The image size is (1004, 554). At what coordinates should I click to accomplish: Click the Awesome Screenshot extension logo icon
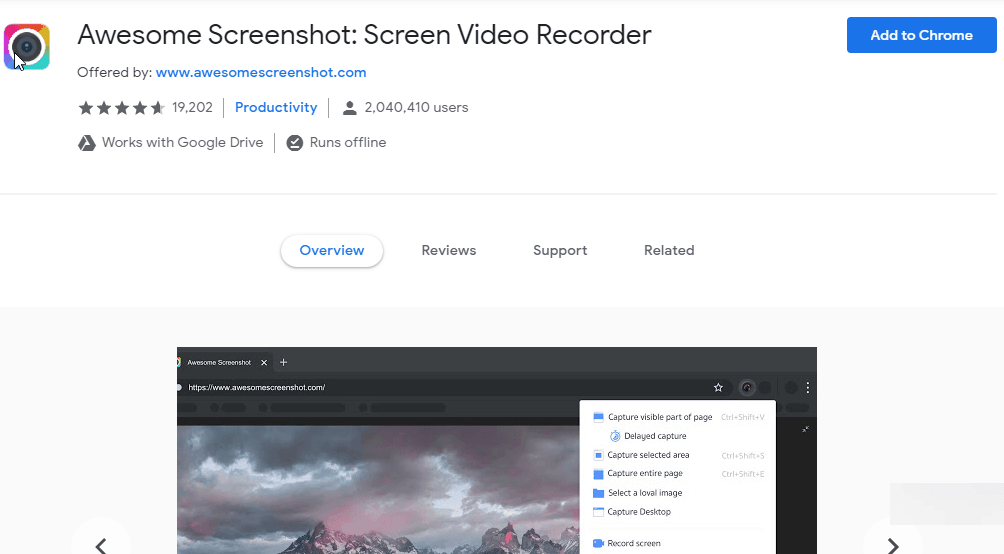pos(27,47)
